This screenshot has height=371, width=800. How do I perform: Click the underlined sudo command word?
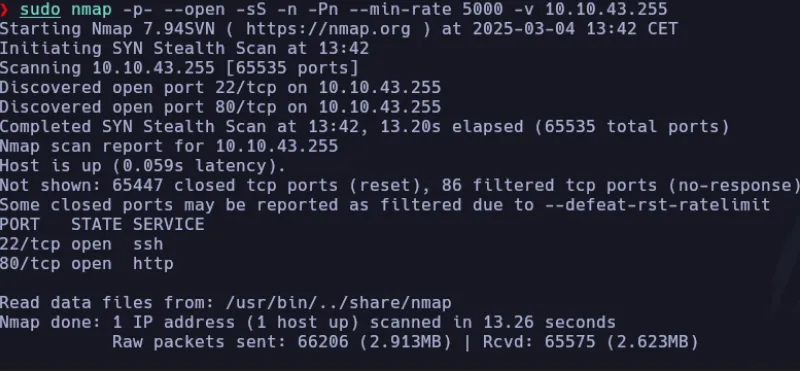coord(40,9)
